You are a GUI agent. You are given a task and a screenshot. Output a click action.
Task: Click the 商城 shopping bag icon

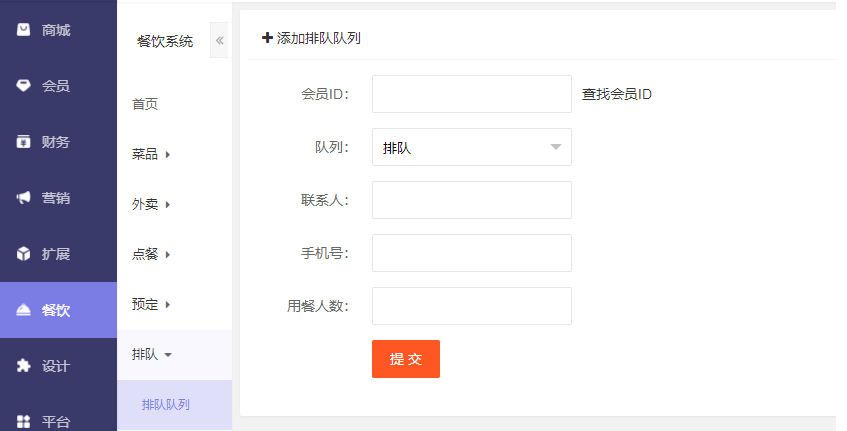click(24, 30)
